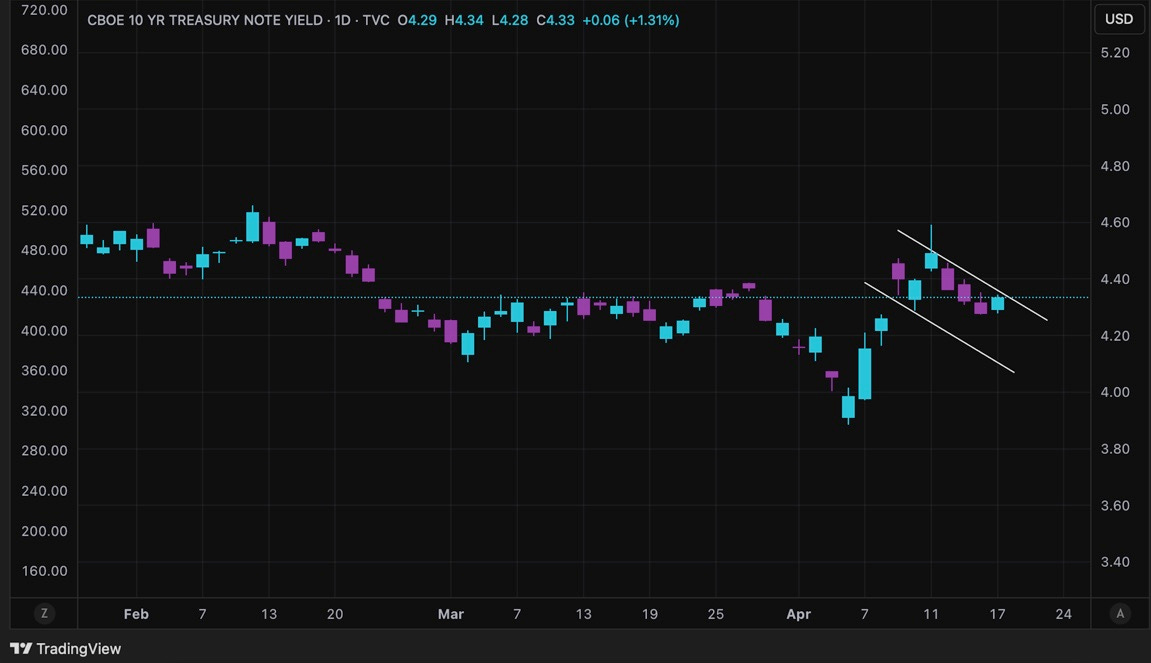The width and height of the screenshot is (1151, 663).
Task: Click the tall cyan candle near April 7
Action: (x=865, y=374)
